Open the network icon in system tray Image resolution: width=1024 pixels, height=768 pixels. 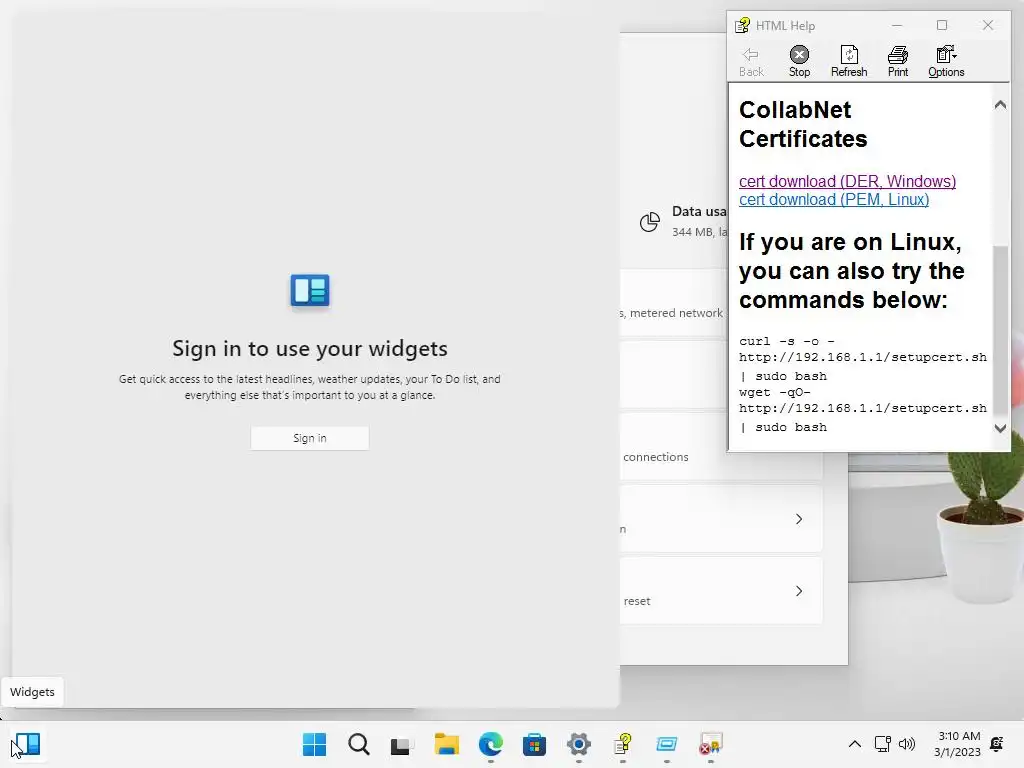point(883,744)
